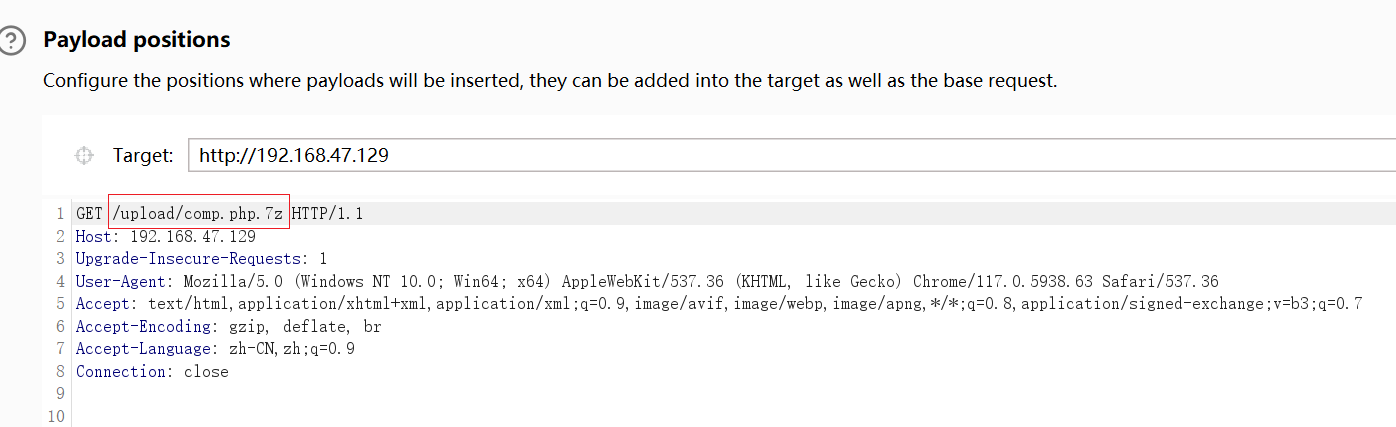Click line number 10 in the gutter

click(54, 416)
